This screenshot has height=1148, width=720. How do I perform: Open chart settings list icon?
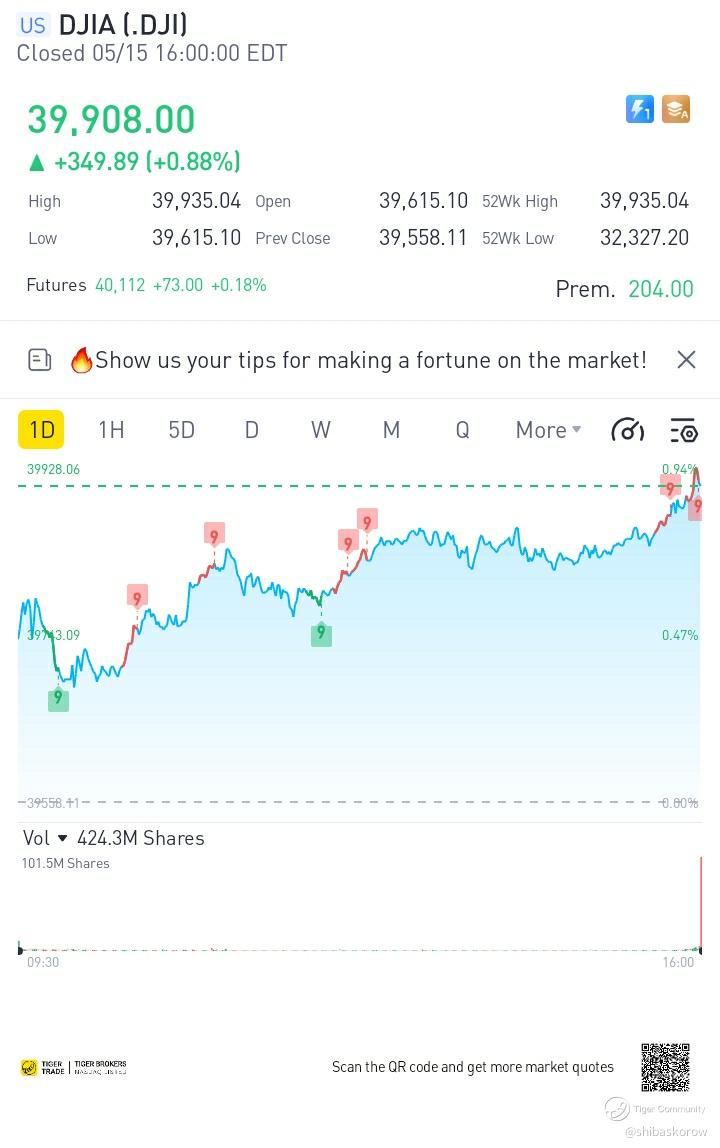click(x=684, y=430)
